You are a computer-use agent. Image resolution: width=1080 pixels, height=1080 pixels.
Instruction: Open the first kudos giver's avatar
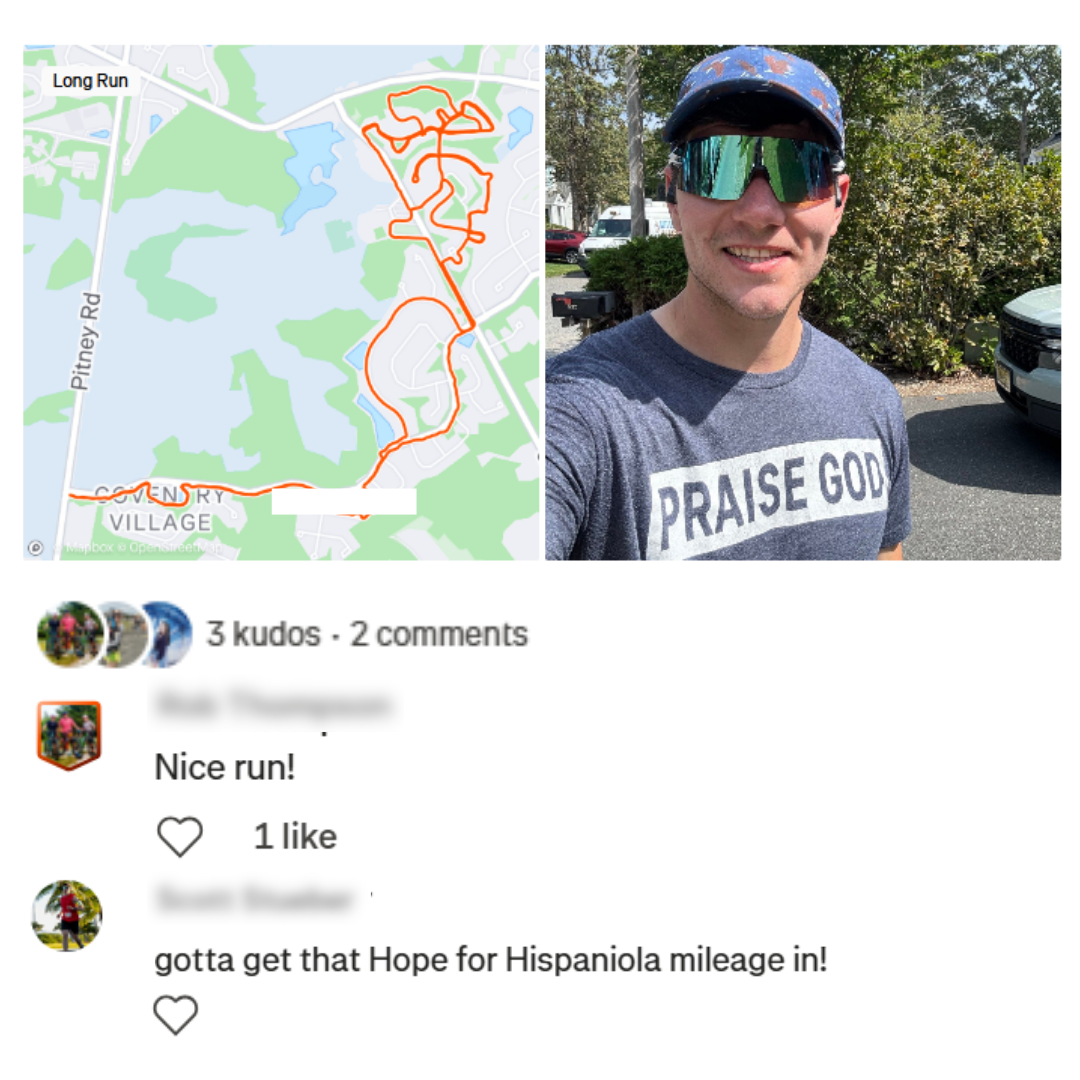[70, 634]
